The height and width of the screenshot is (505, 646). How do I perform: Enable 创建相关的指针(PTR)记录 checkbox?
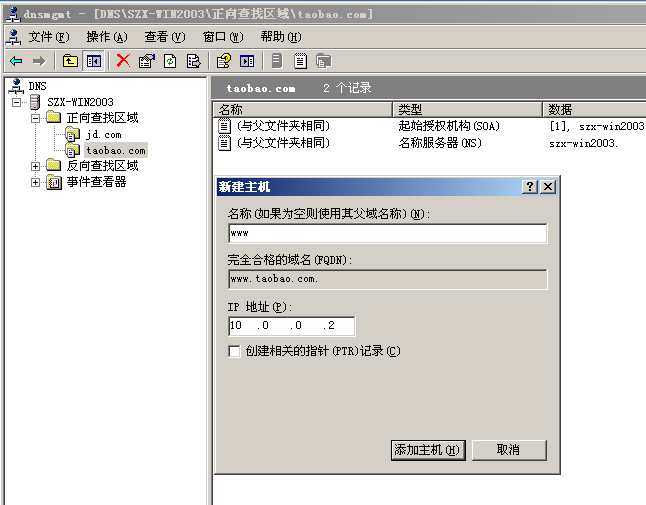[x=234, y=351]
